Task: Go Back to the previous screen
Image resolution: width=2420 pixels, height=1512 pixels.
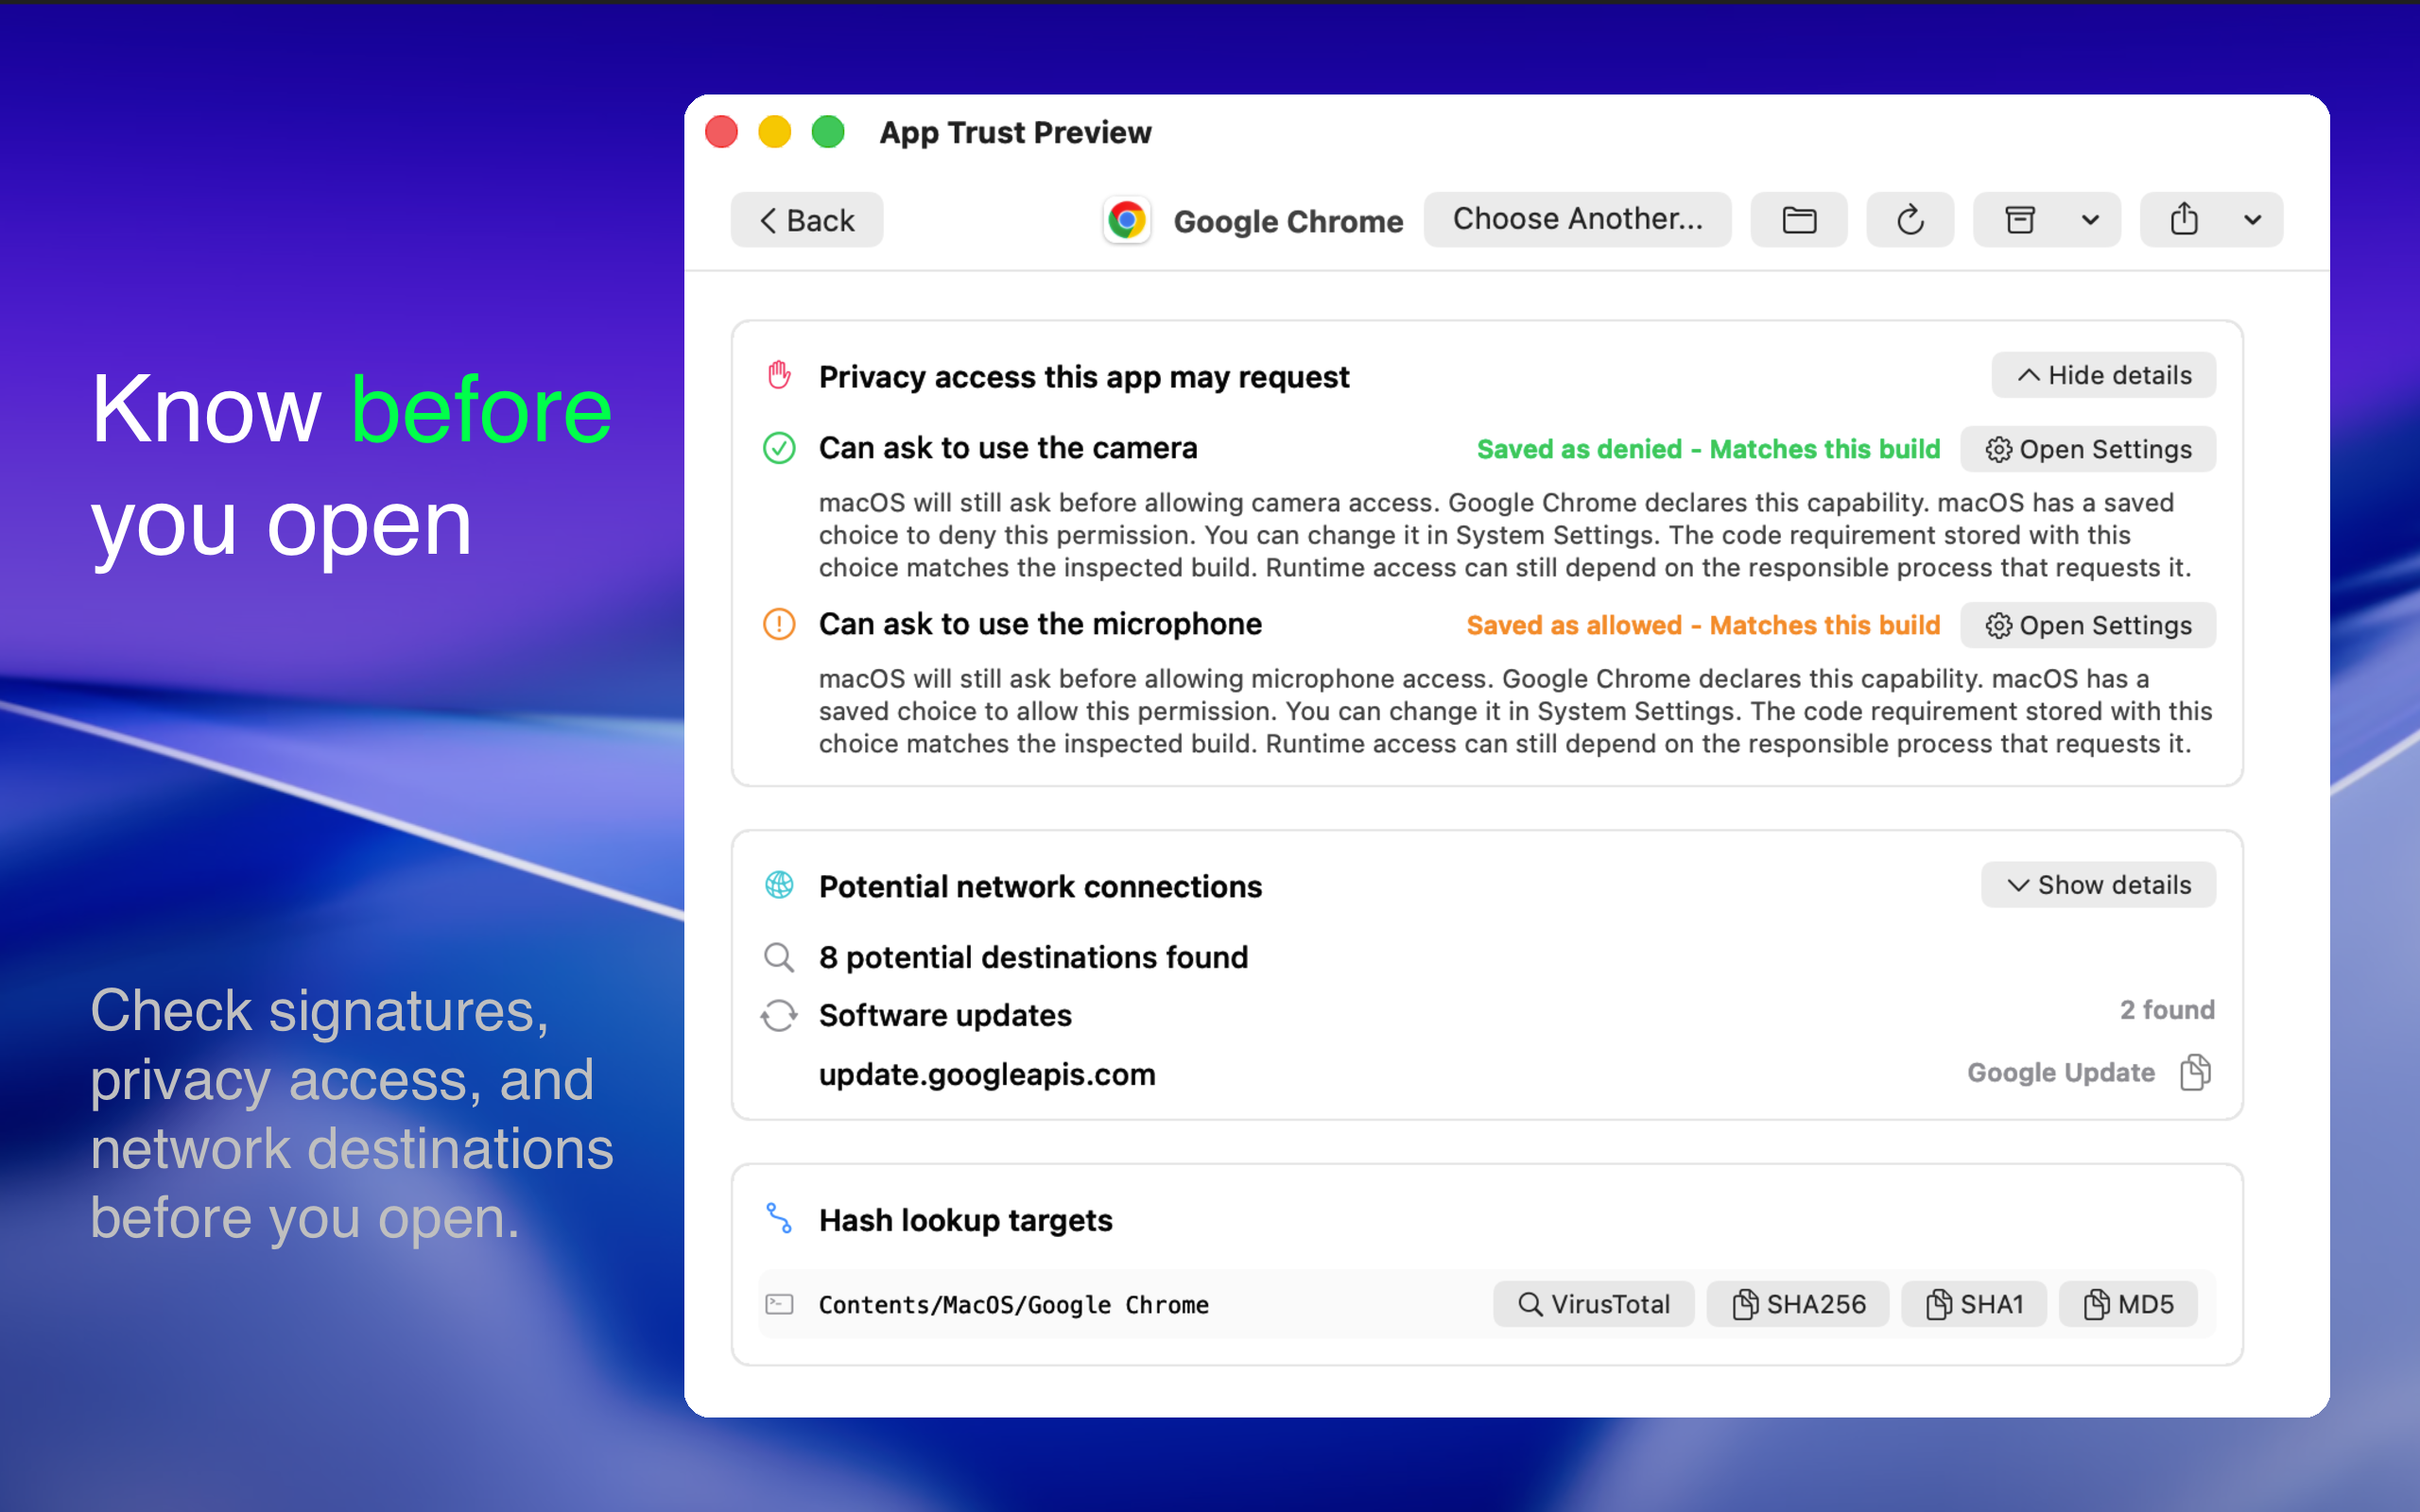Action: pos(807,220)
